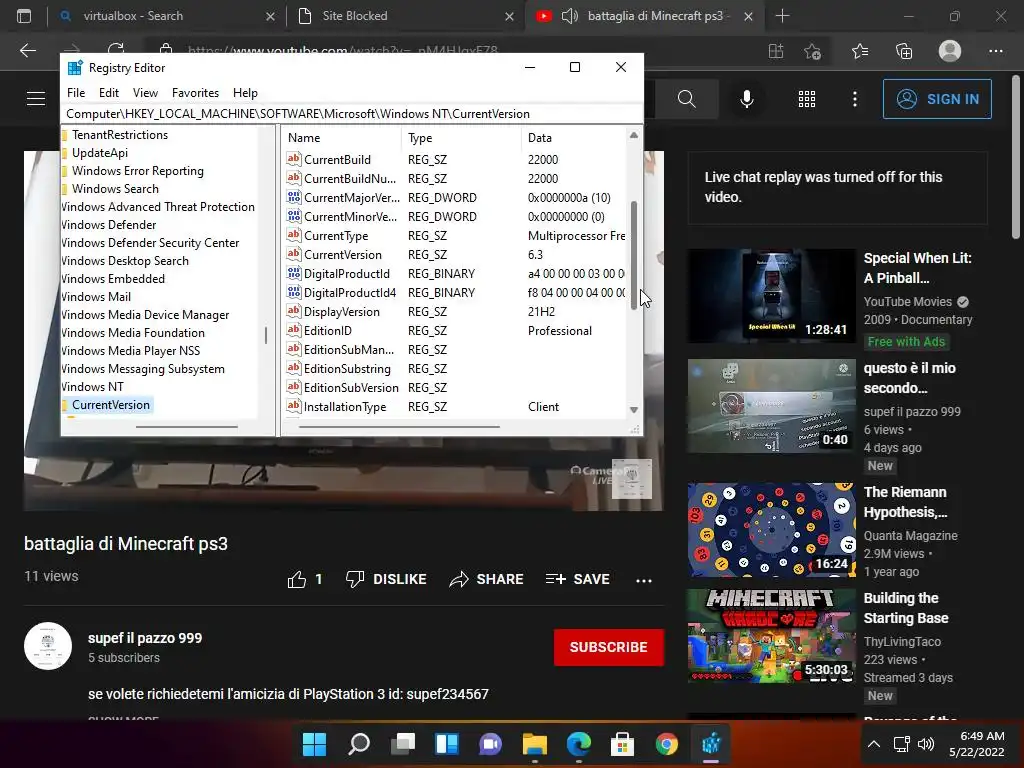Screen dimensions: 1024x768
Task: Open Task View in taskbar
Action: click(403, 744)
